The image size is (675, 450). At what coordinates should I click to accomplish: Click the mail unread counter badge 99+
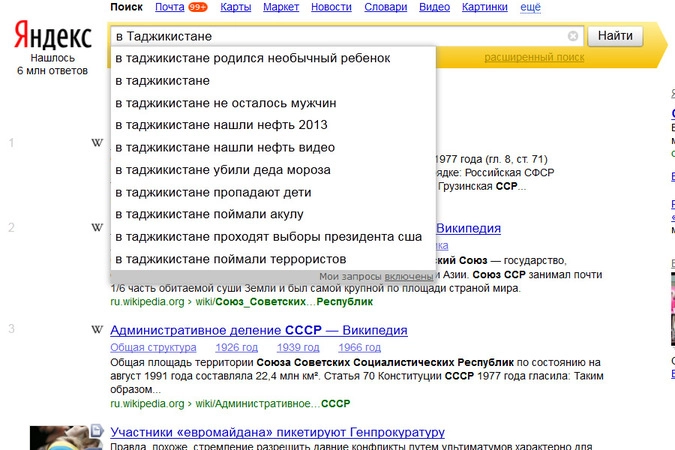(198, 8)
